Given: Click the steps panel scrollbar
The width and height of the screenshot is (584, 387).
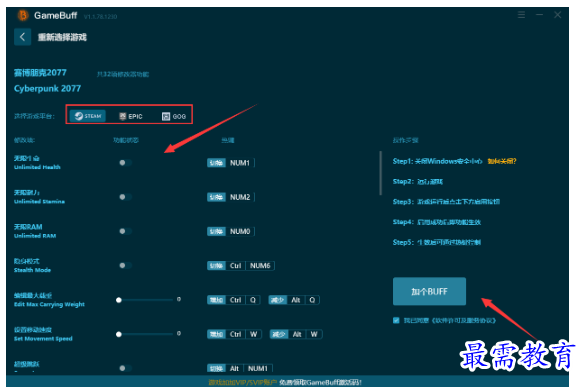Looking at the screenshot, I should click(380, 173).
